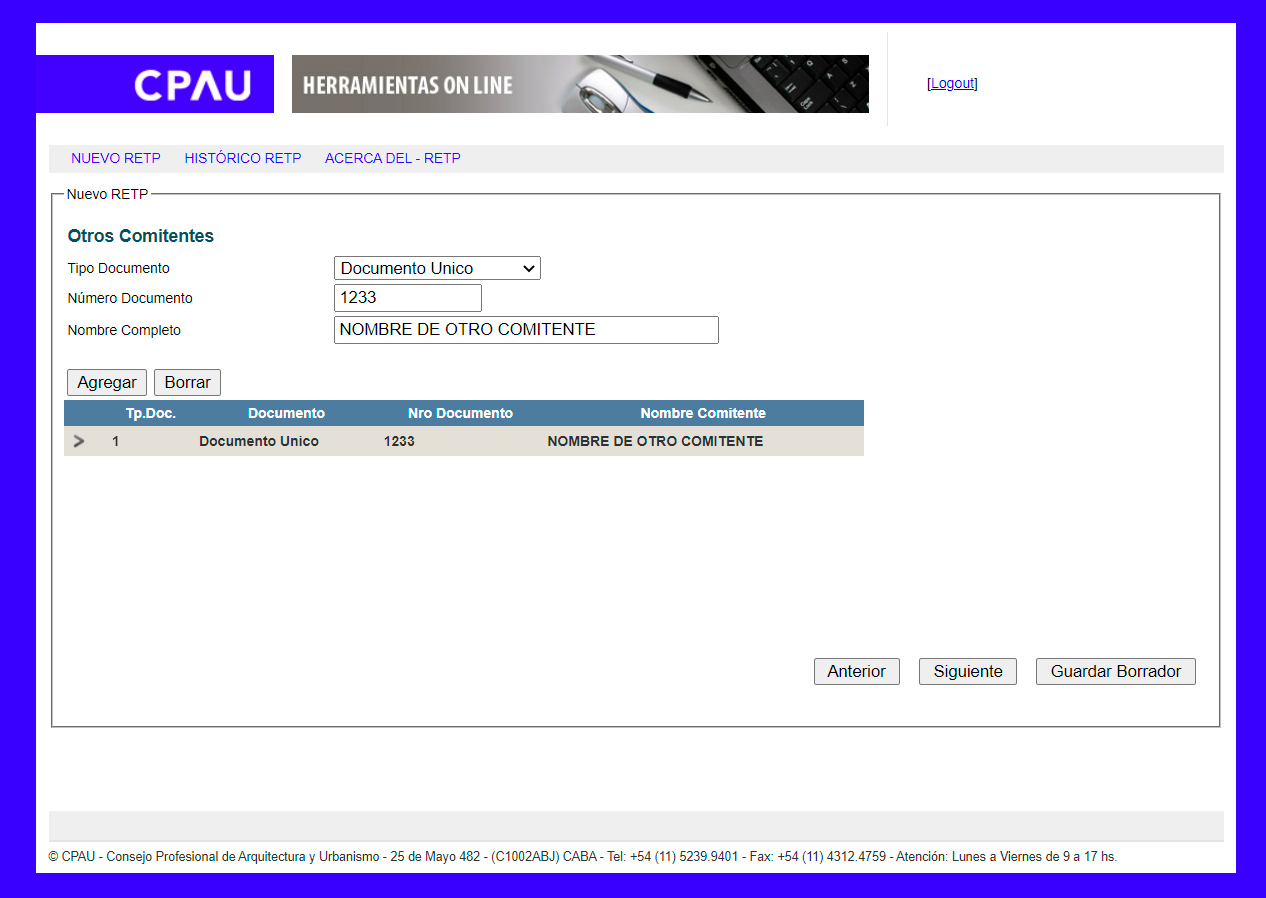1266x898 pixels.
Task: Focus the Número Documento field
Action: (x=407, y=298)
